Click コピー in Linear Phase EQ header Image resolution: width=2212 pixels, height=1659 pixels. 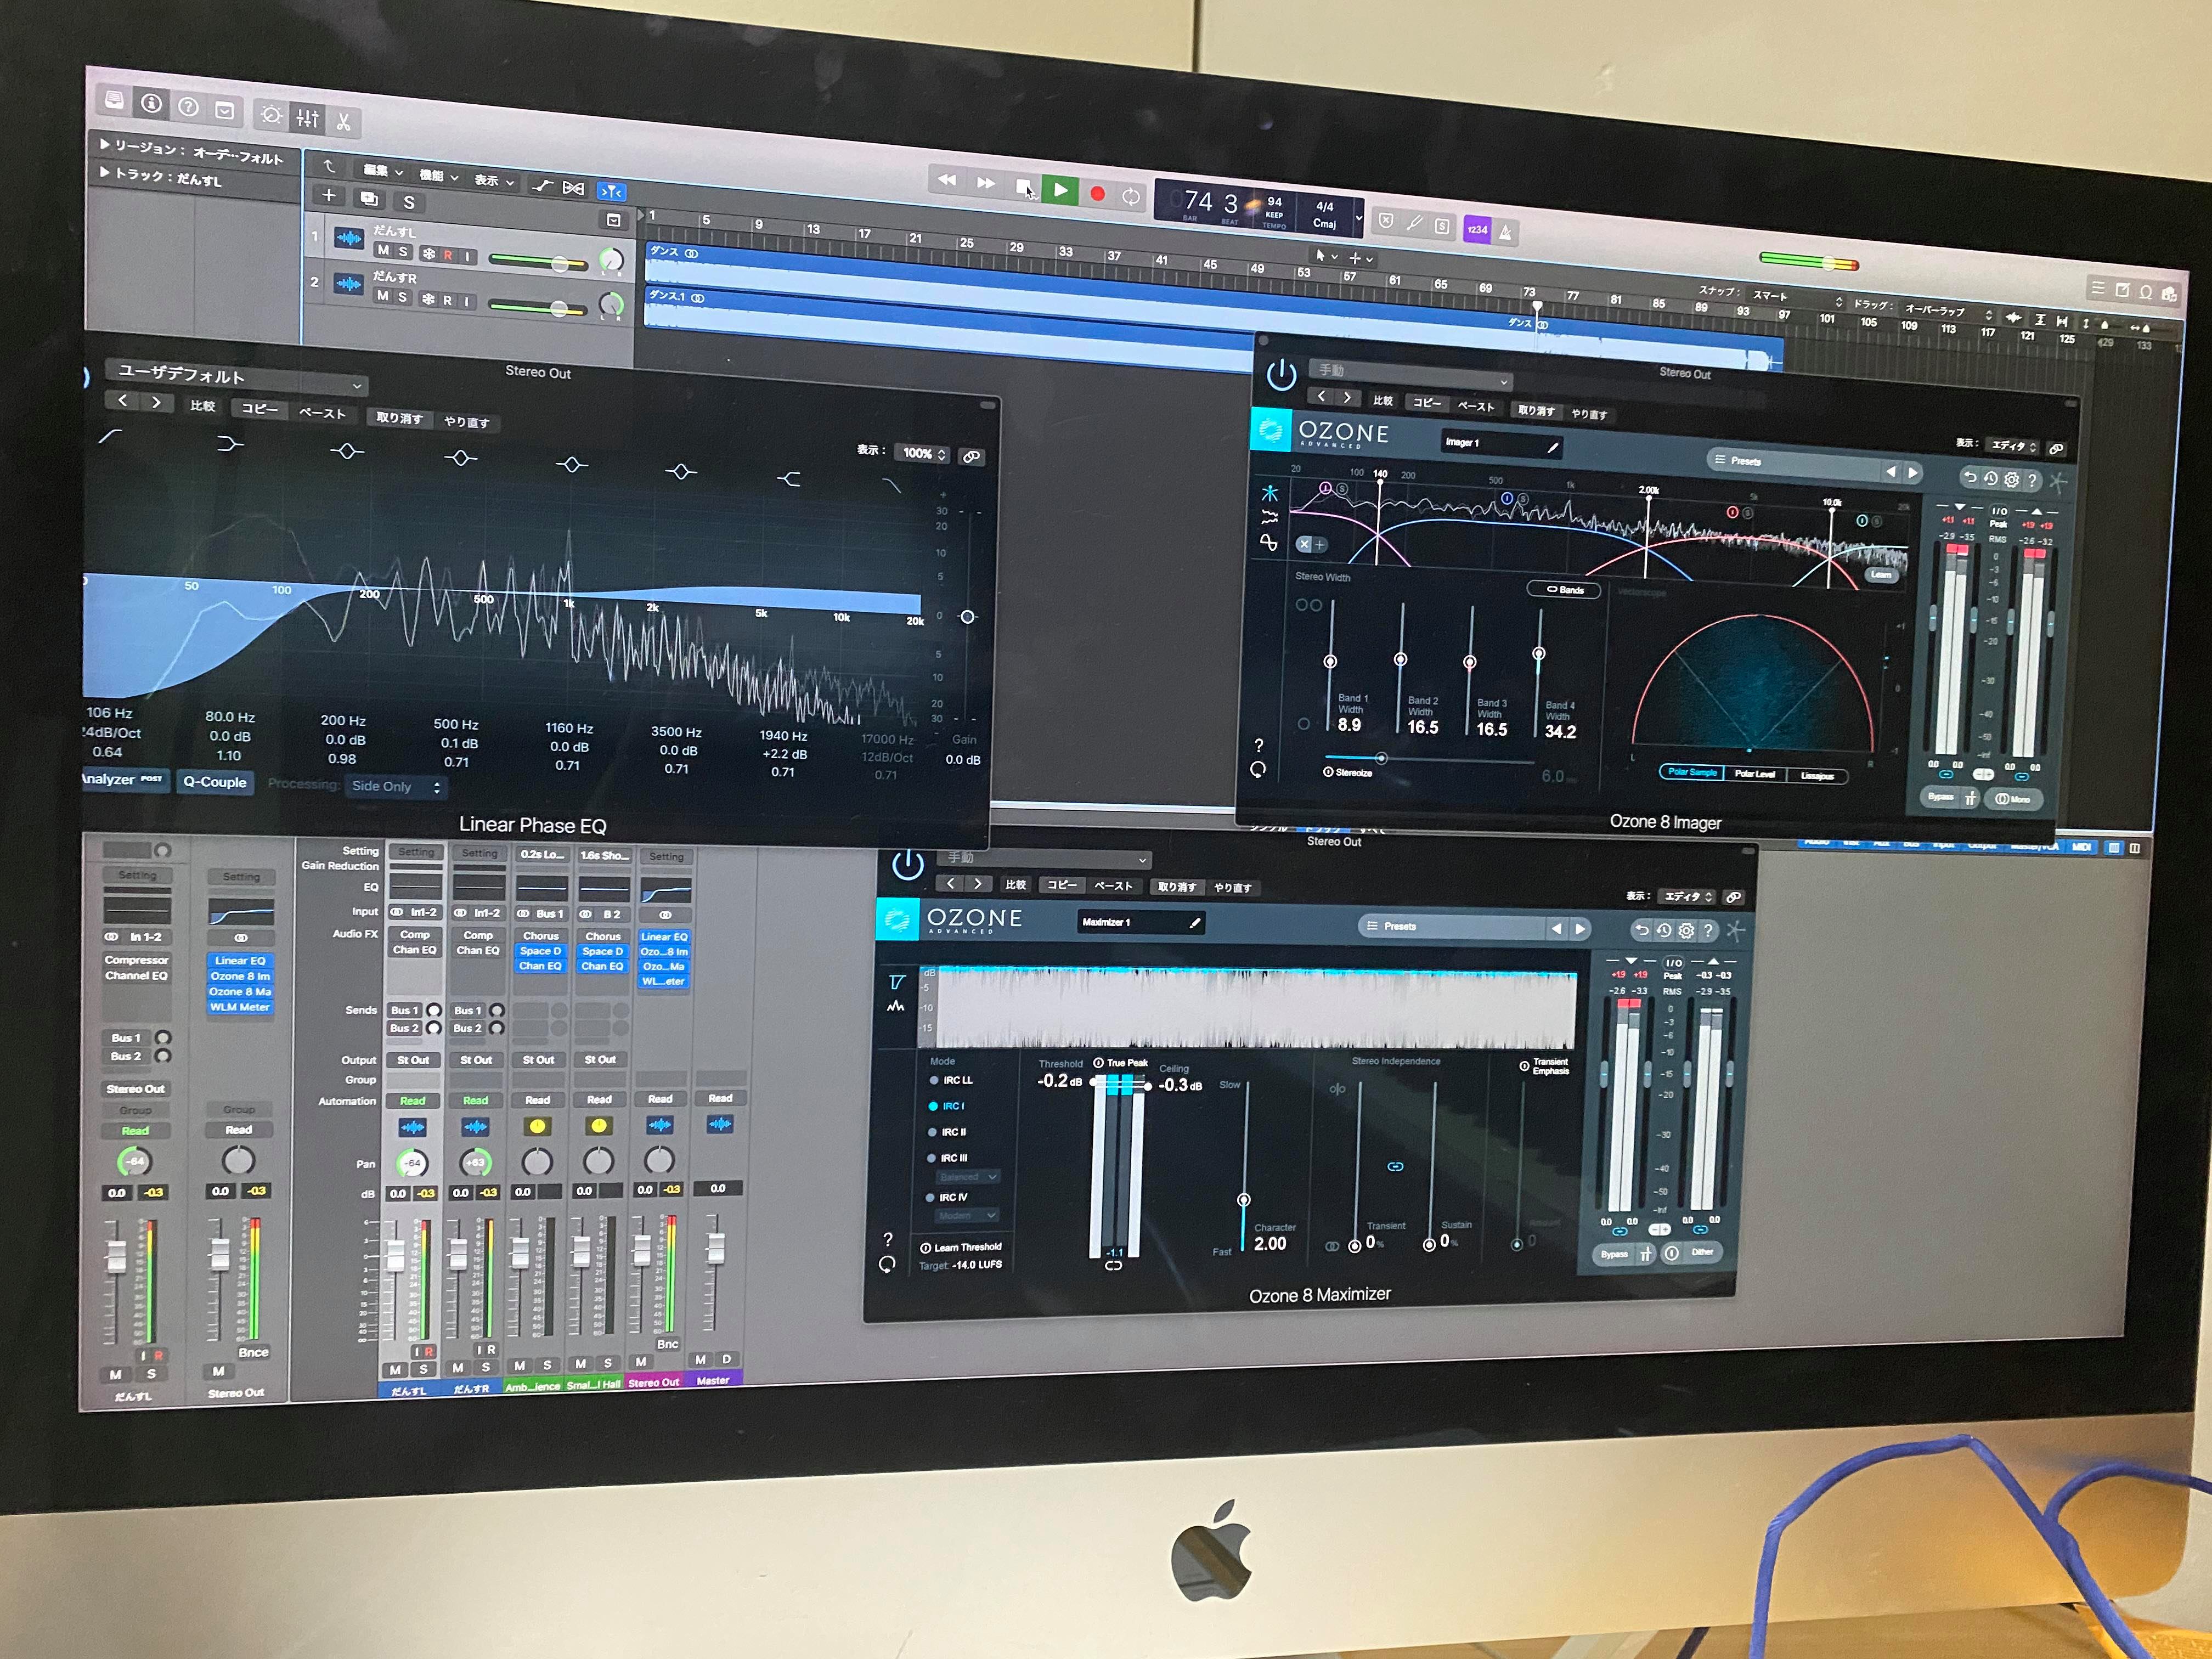coord(260,409)
